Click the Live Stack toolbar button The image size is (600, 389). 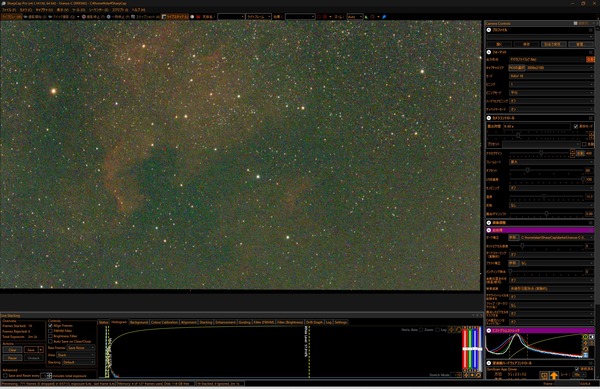(x=175, y=17)
